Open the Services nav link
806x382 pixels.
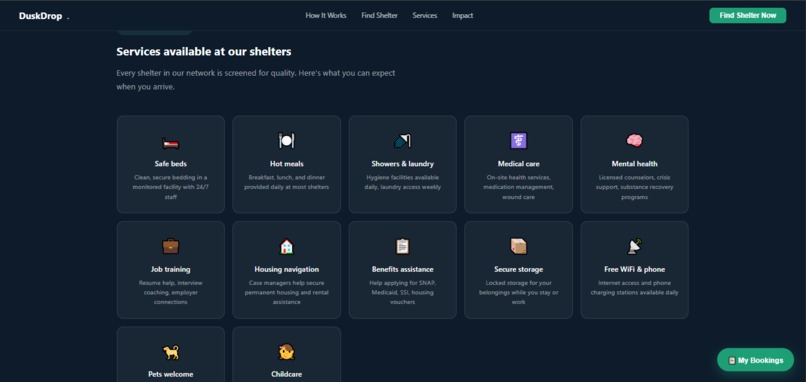pos(425,15)
